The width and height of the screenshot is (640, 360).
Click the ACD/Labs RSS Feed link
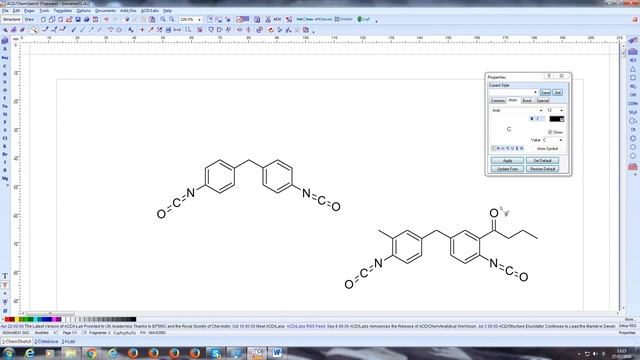[x=306, y=326]
